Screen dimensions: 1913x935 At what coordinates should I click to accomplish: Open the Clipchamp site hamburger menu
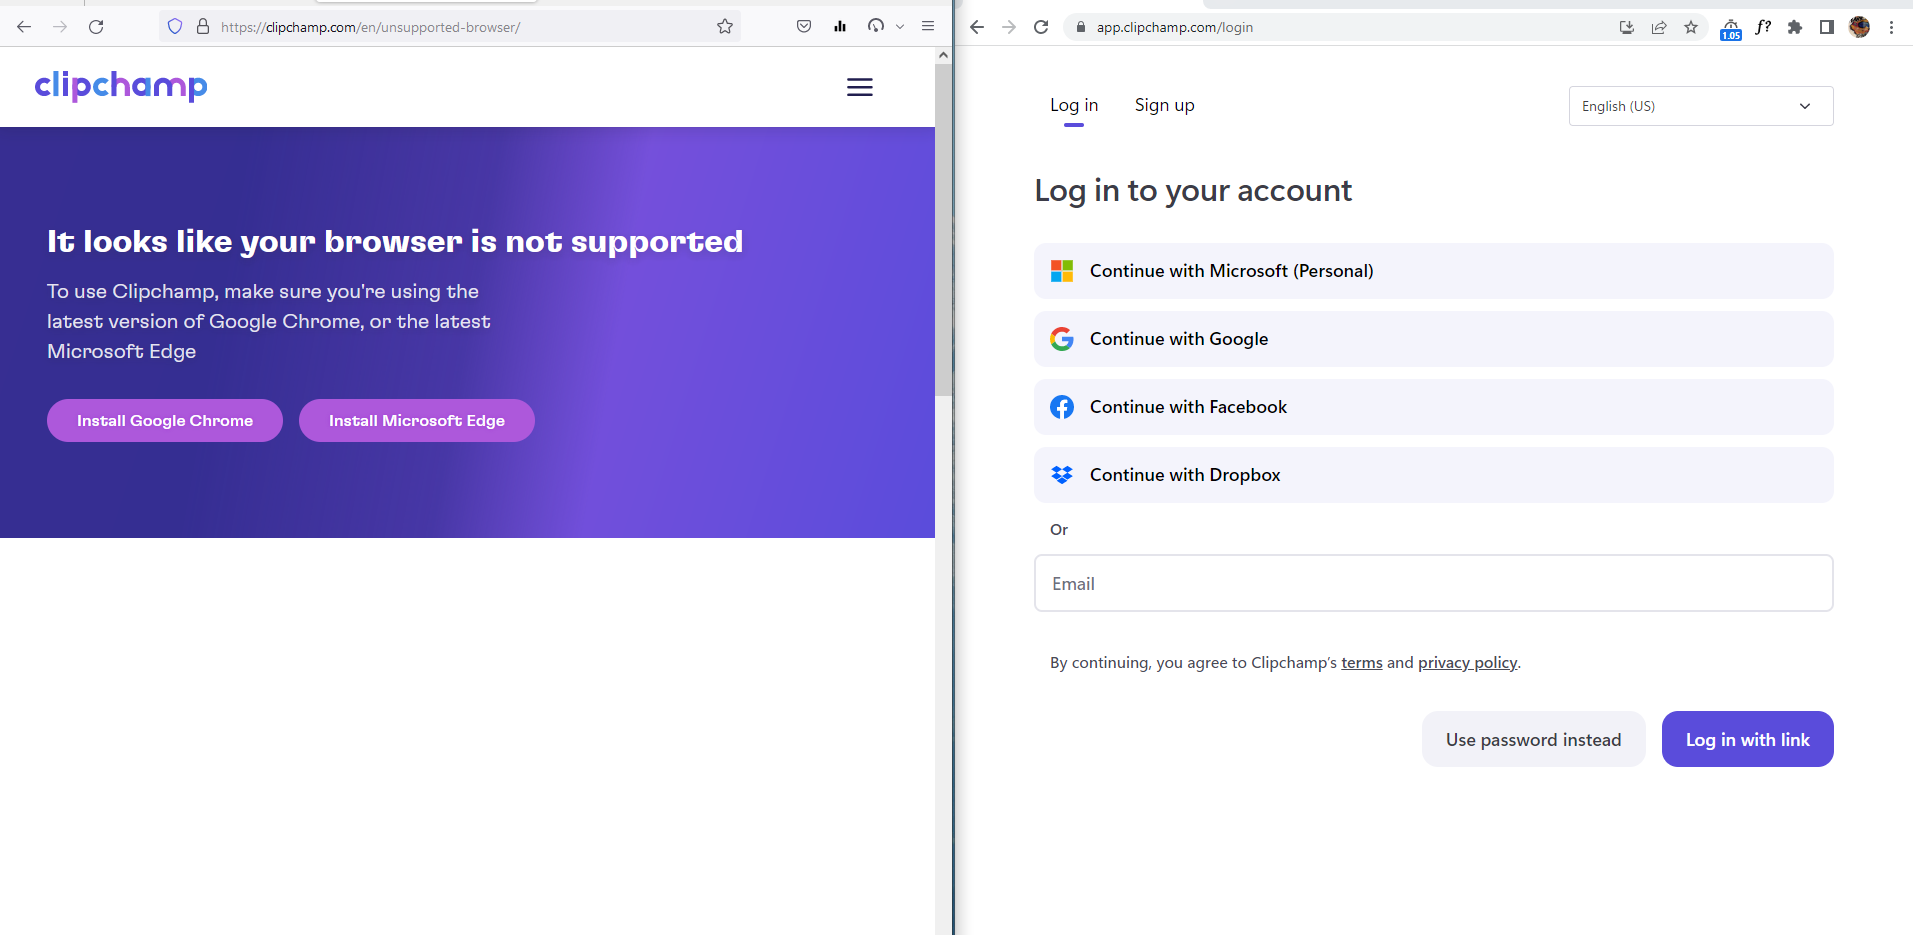tap(859, 87)
